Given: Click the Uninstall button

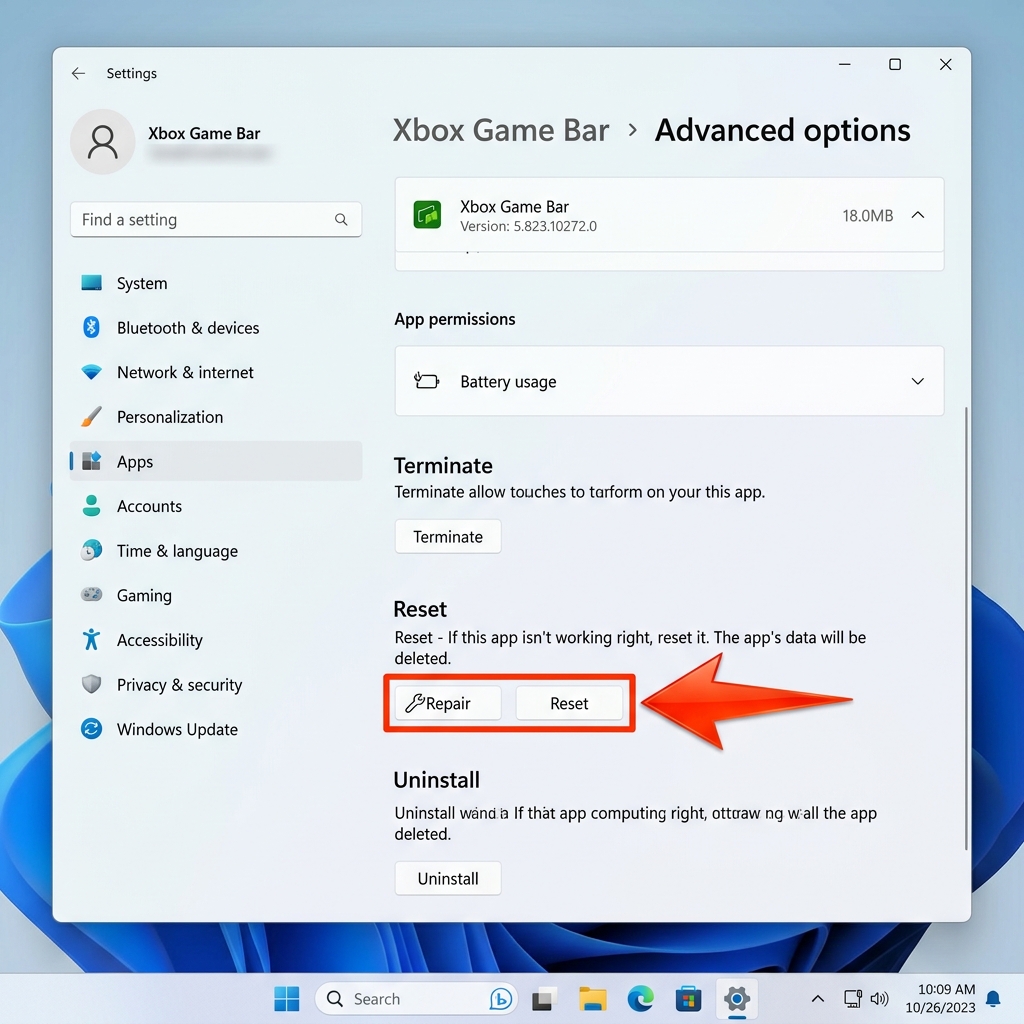Looking at the screenshot, I should point(448,878).
